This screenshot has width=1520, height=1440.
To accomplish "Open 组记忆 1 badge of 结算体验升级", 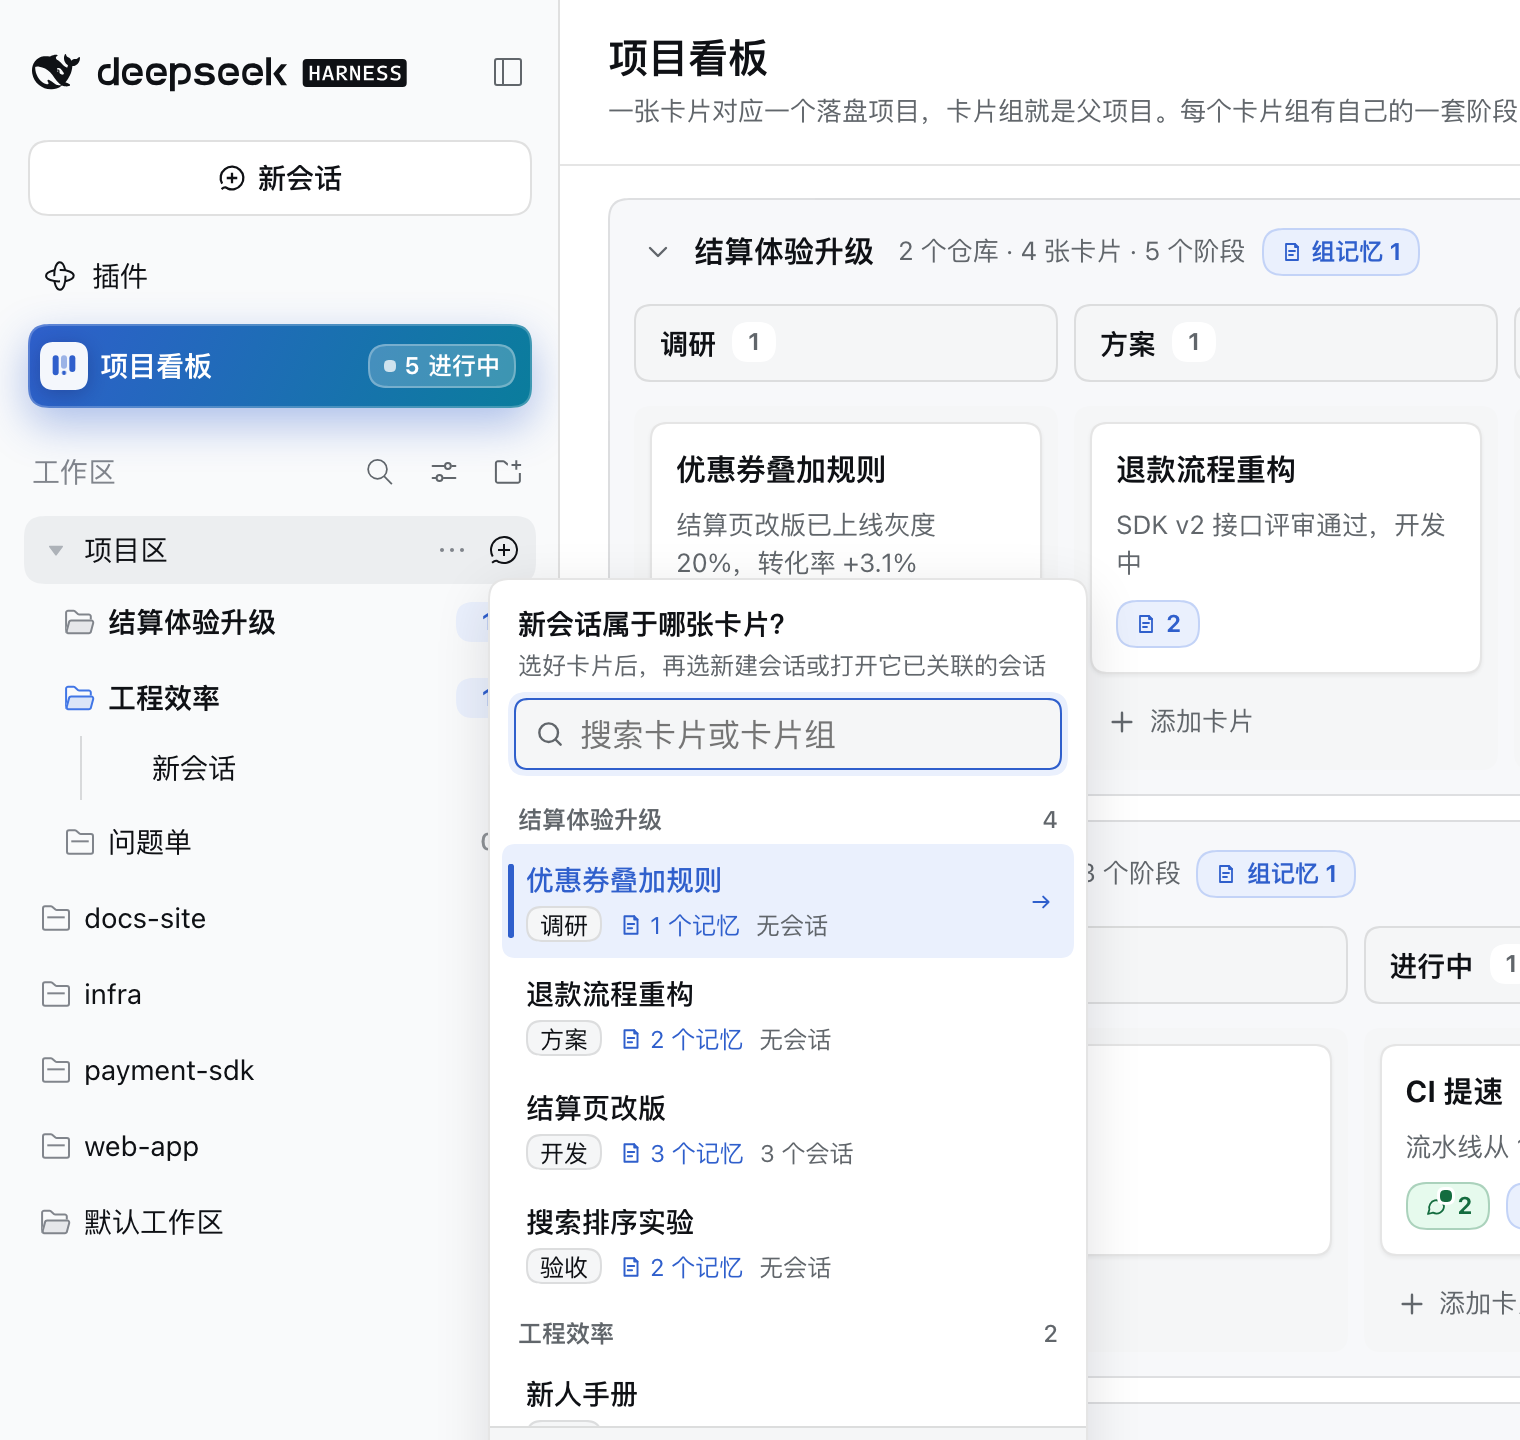I will (1341, 252).
